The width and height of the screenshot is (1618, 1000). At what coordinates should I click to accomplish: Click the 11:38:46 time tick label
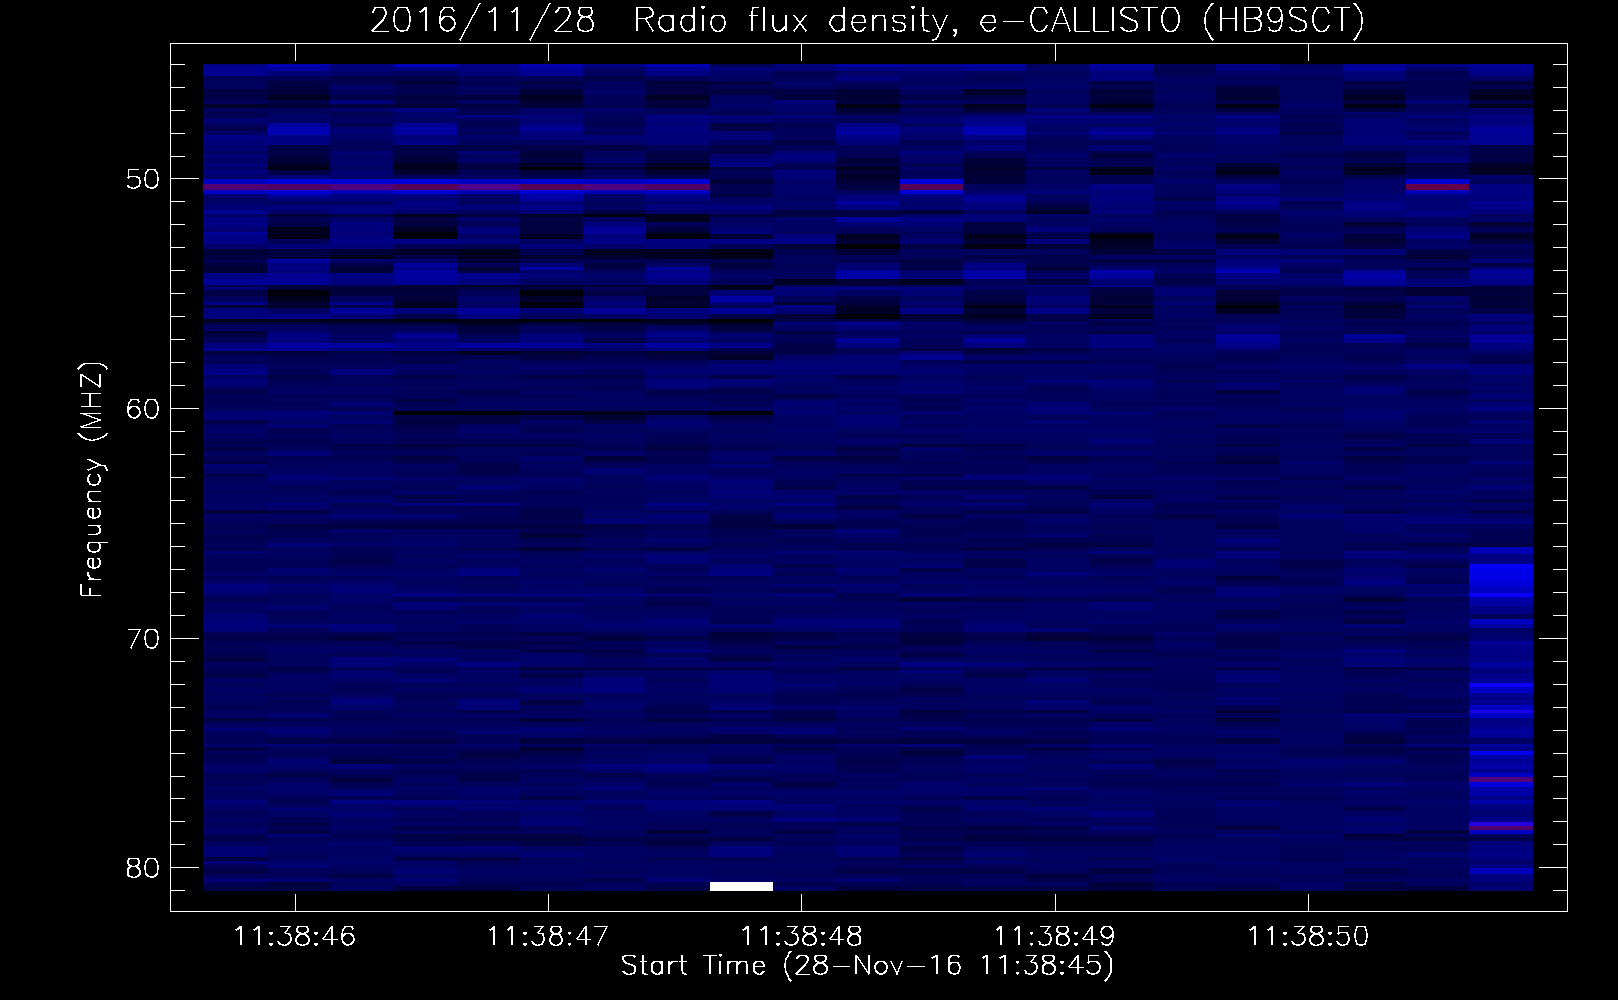294,937
